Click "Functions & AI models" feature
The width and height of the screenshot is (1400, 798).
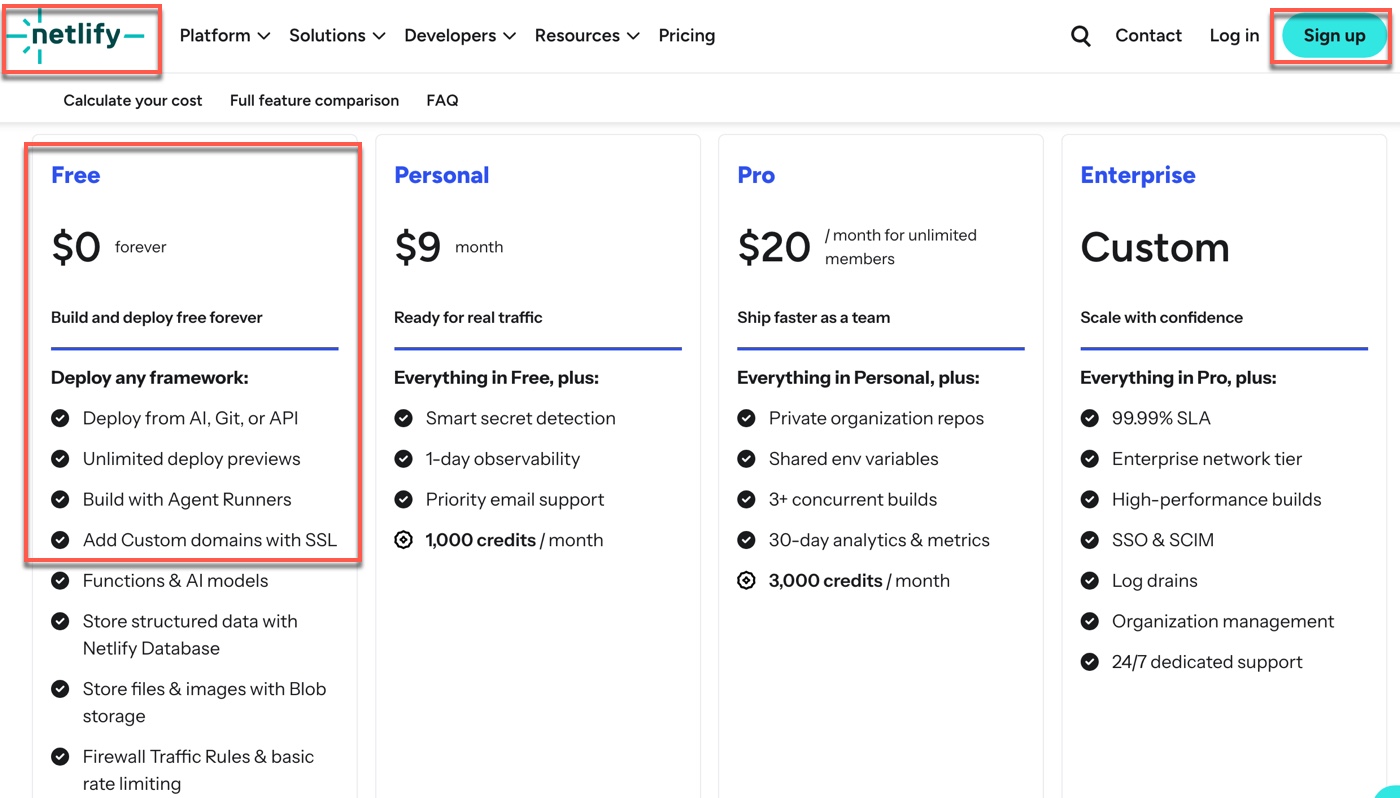coord(176,581)
